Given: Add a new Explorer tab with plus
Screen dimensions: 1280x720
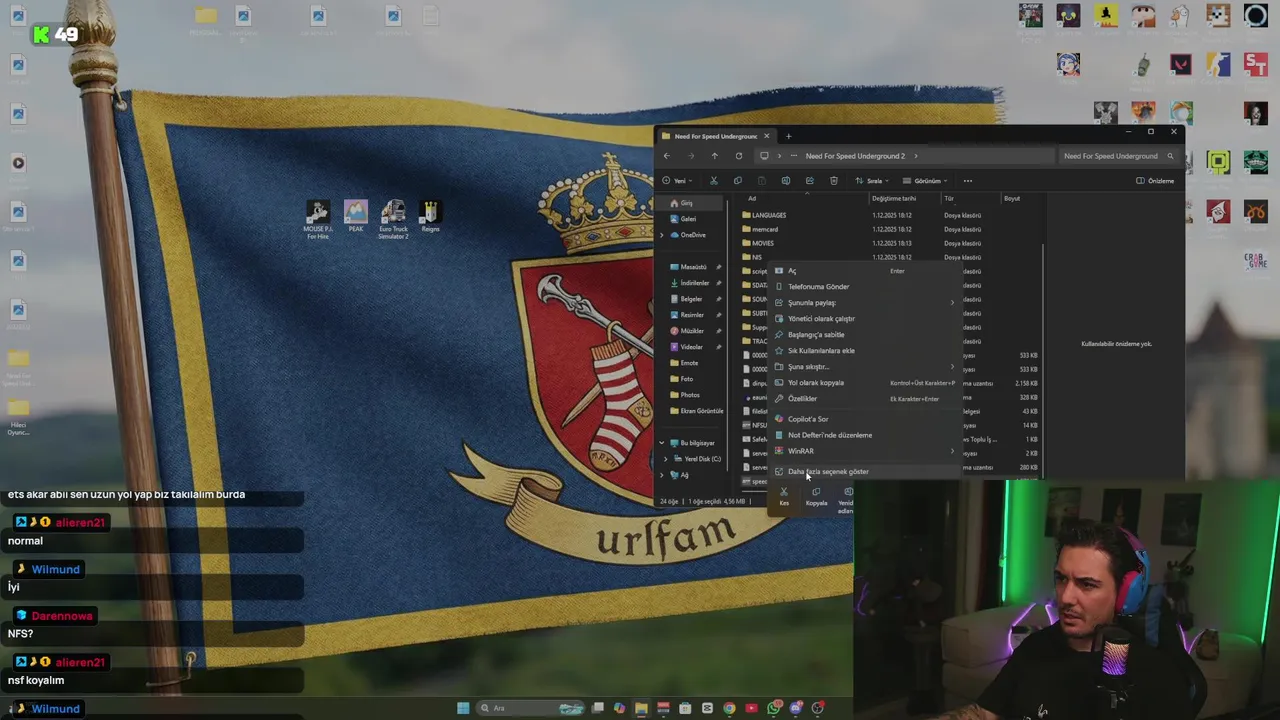Looking at the screenshot, I should point(788,136).
